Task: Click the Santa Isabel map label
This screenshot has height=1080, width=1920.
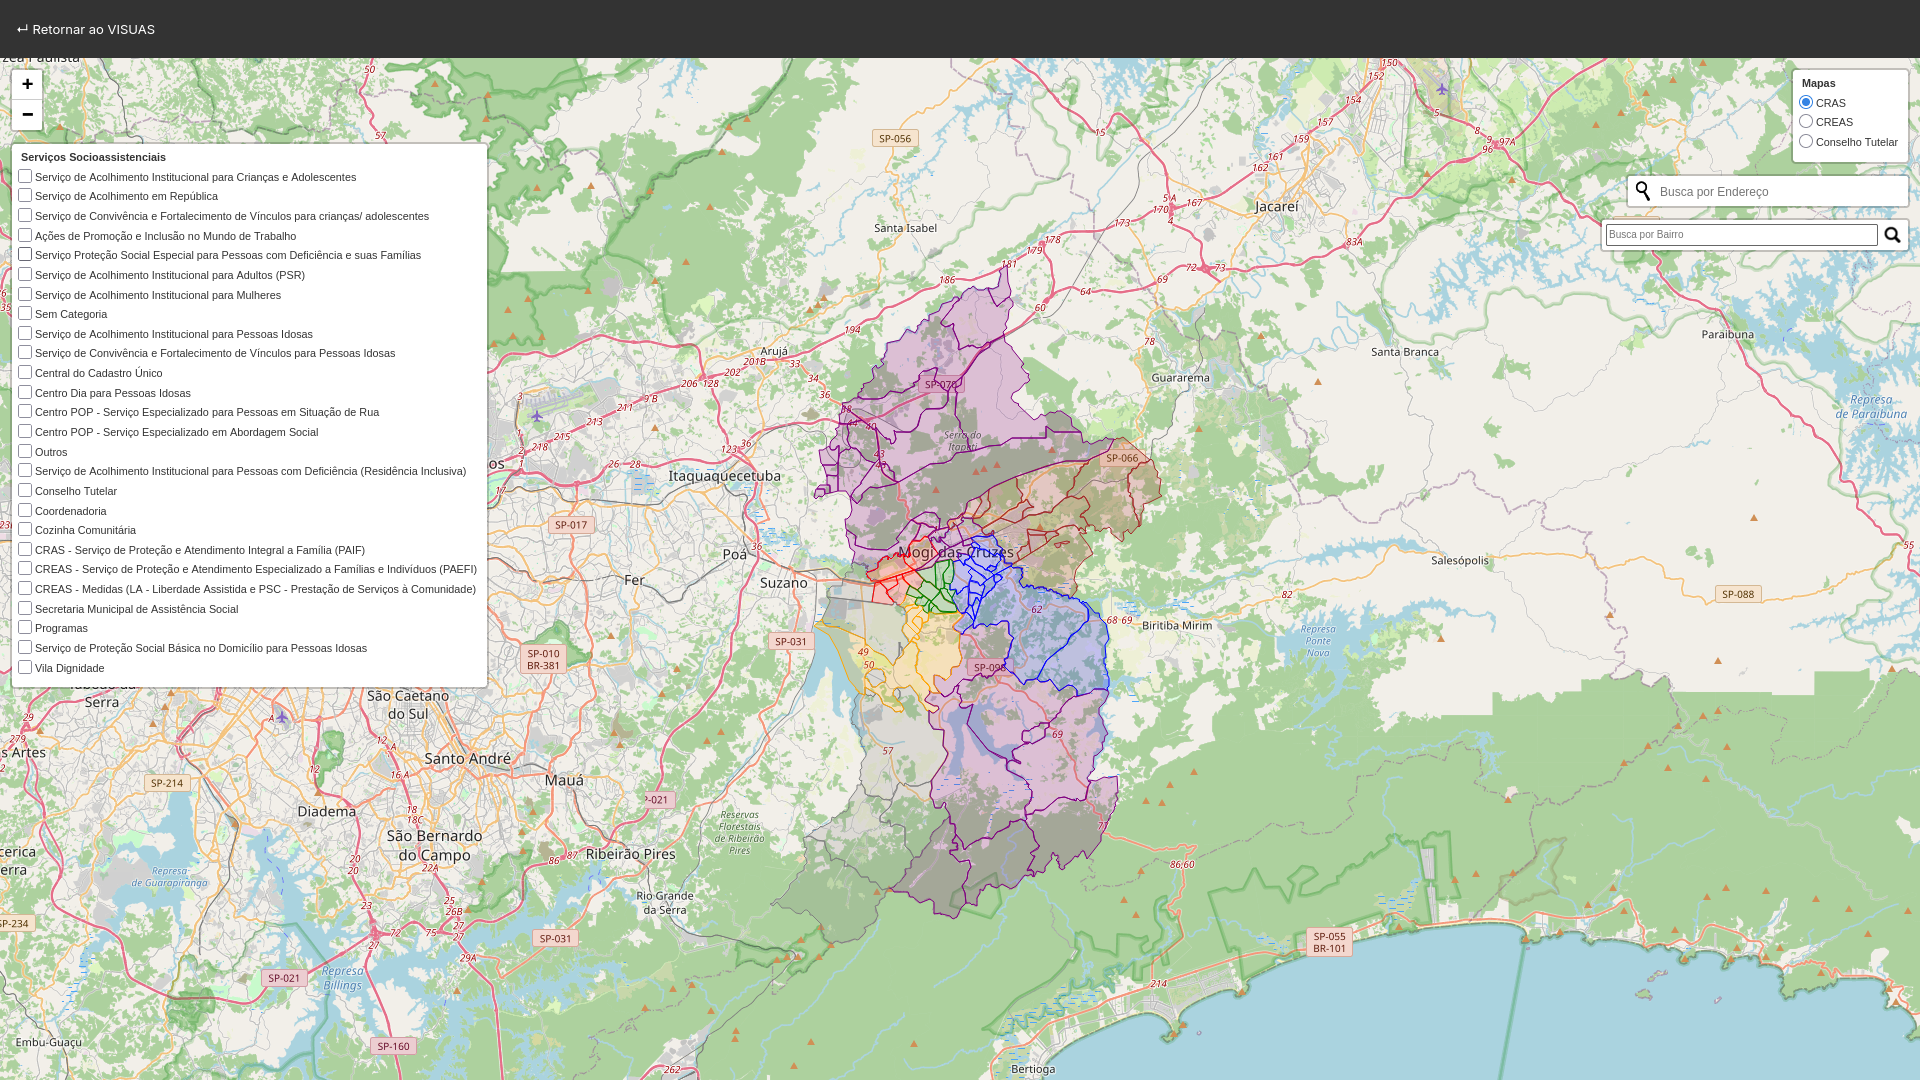Action: pyautogui.click(x=906, y=228)
